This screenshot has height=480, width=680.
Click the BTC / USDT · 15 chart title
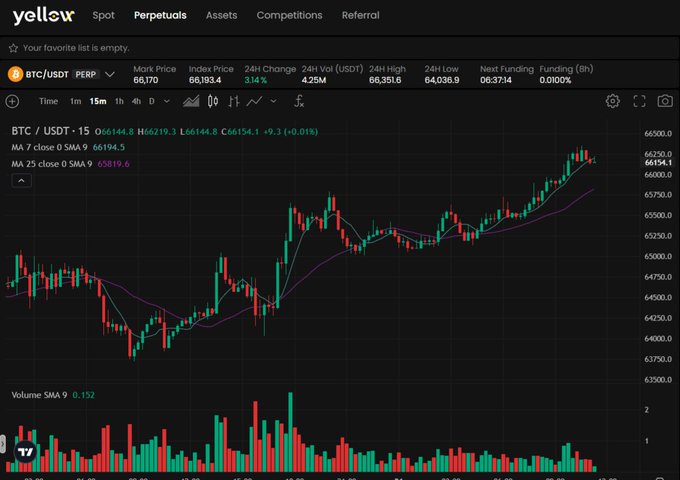[50, 131]
